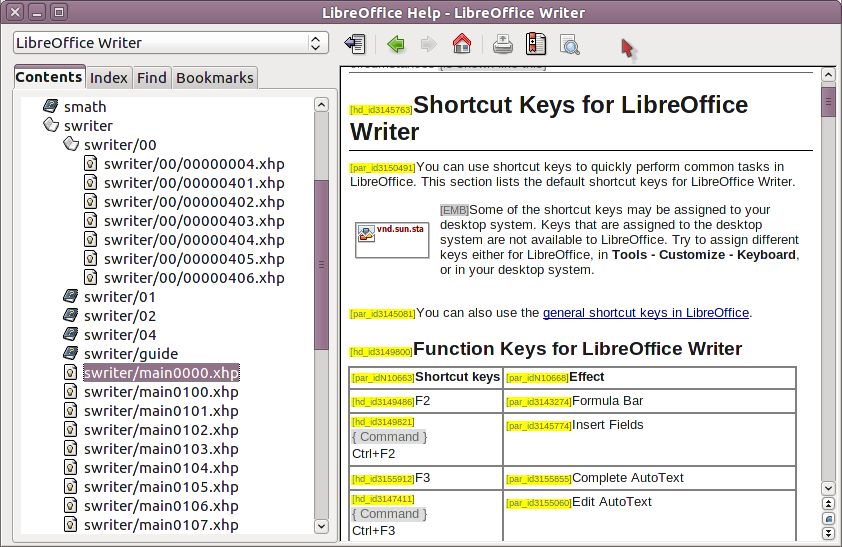Expand the swriter/01 book
The image size is (842, 547).
pyautogui.click(x=70, y=296)
